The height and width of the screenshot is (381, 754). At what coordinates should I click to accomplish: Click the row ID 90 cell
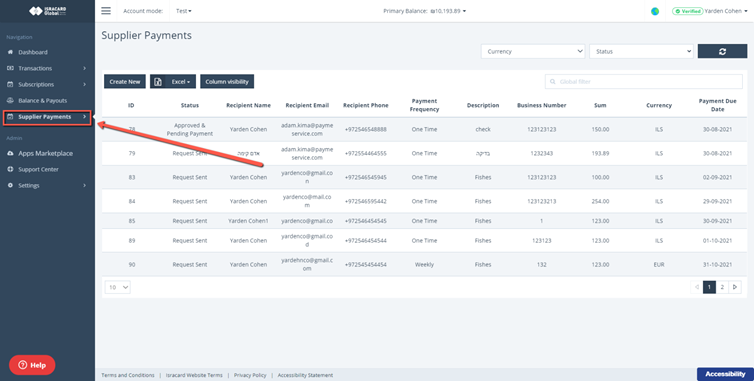(x=131, y=265)
